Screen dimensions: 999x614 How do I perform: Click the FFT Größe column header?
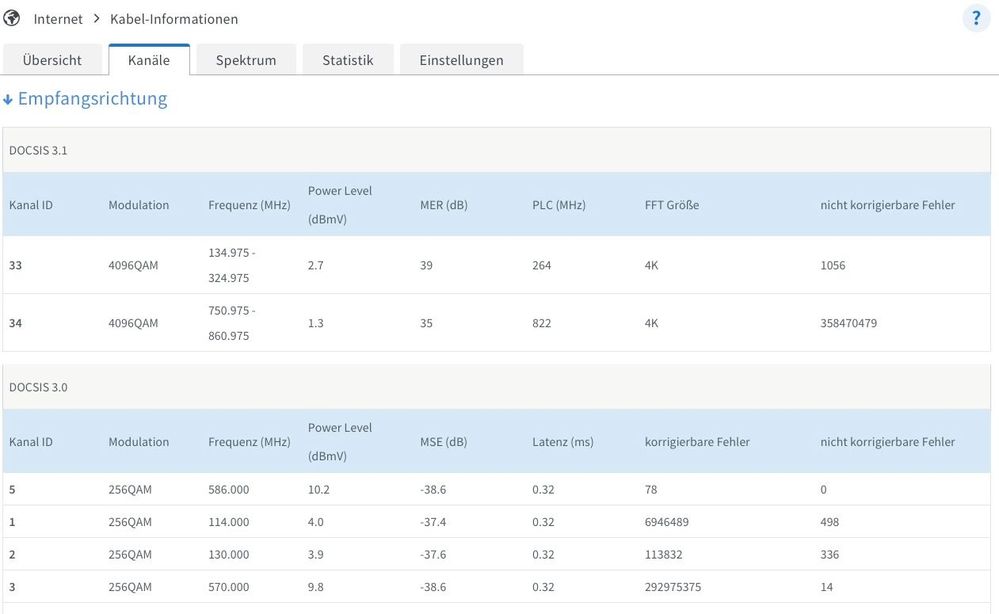pos(672,205)
